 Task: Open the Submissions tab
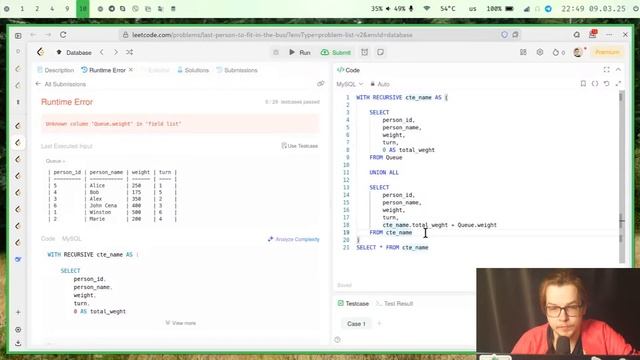click(x=237, y=70)
